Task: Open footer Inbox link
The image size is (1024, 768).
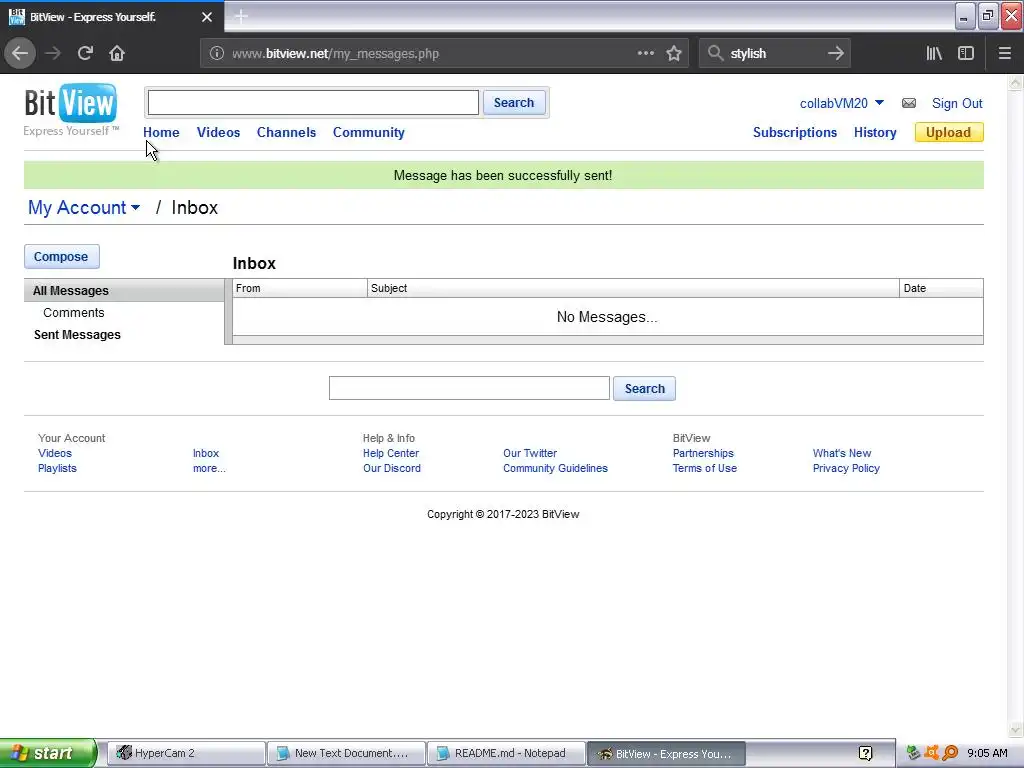Action: (x=206, y=453)
